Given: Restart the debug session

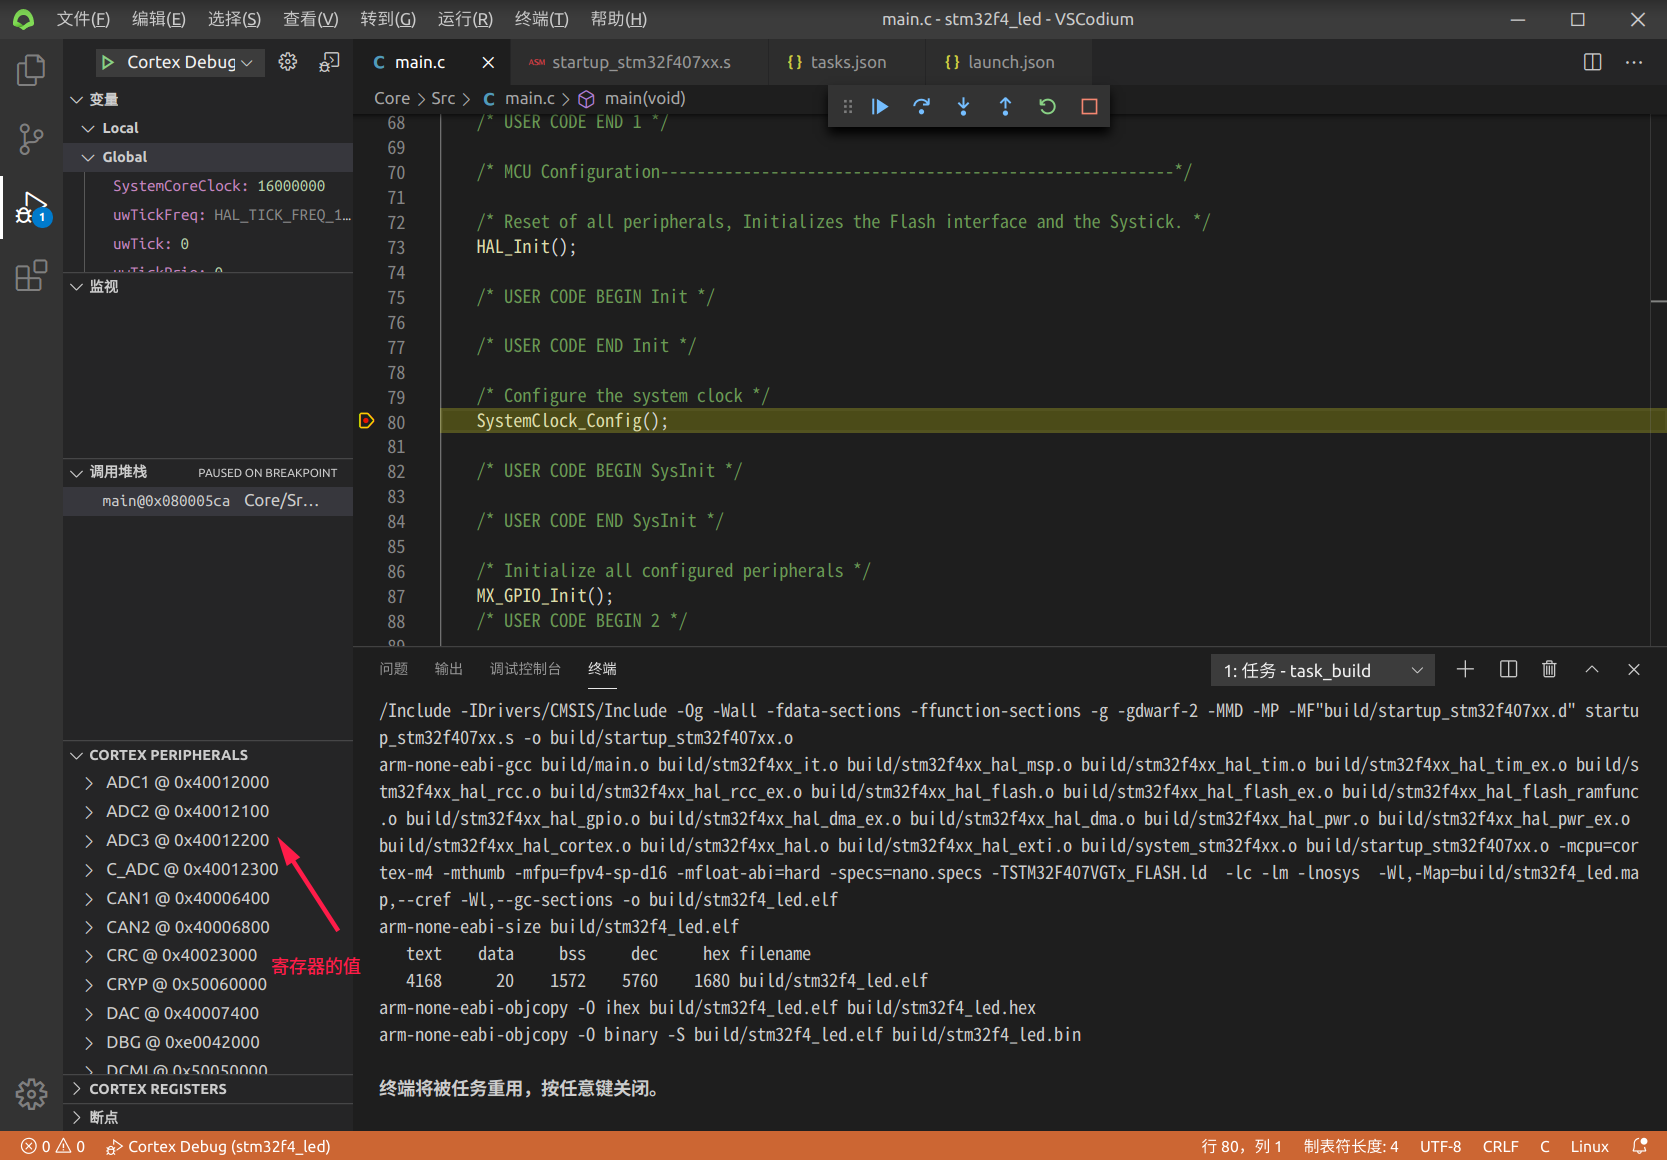Looking at the screenshot, I should (1047, 106).
